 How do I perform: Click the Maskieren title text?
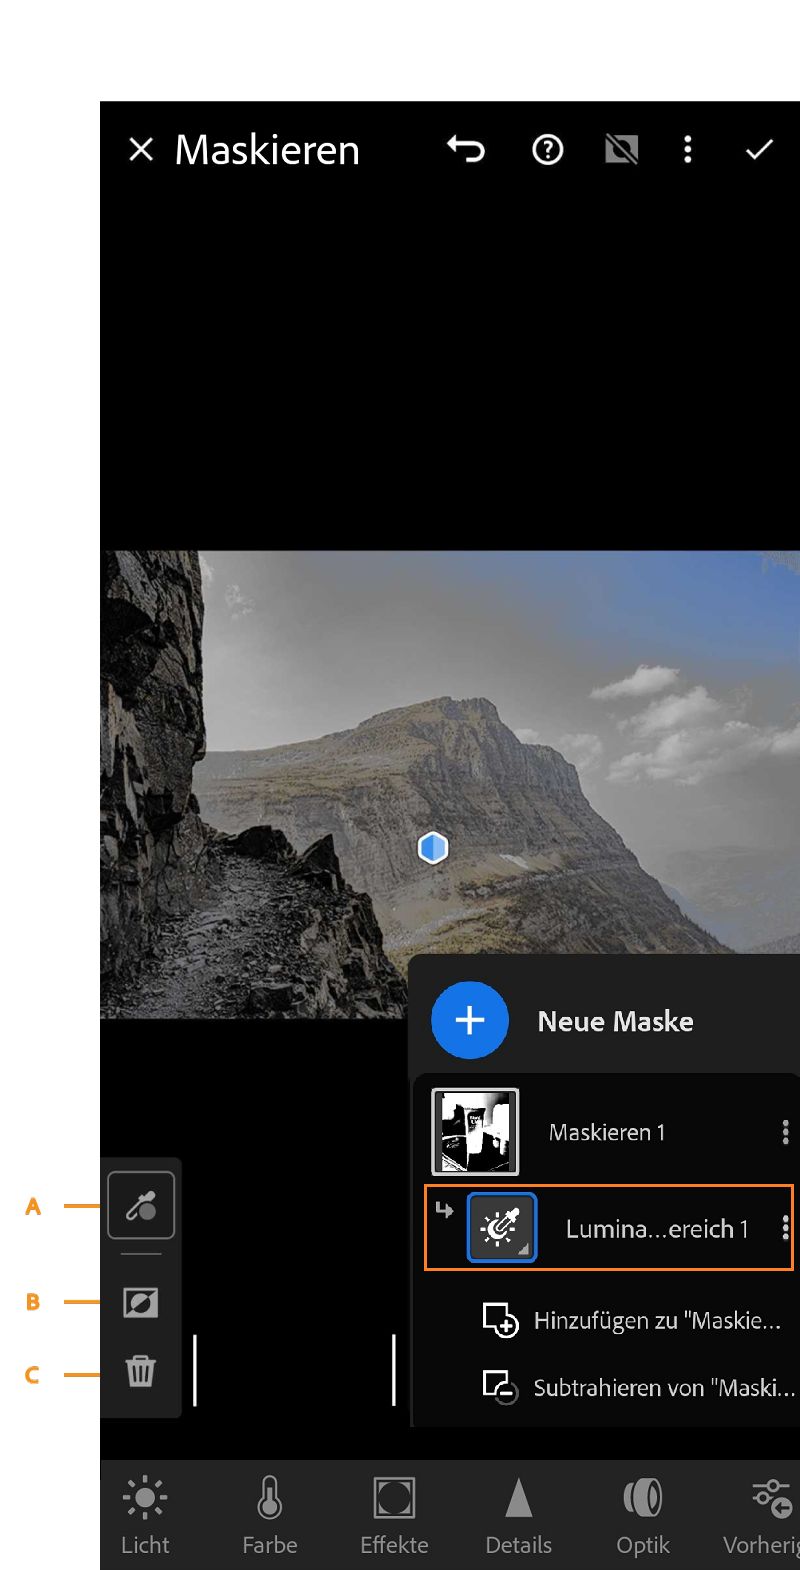267,150
